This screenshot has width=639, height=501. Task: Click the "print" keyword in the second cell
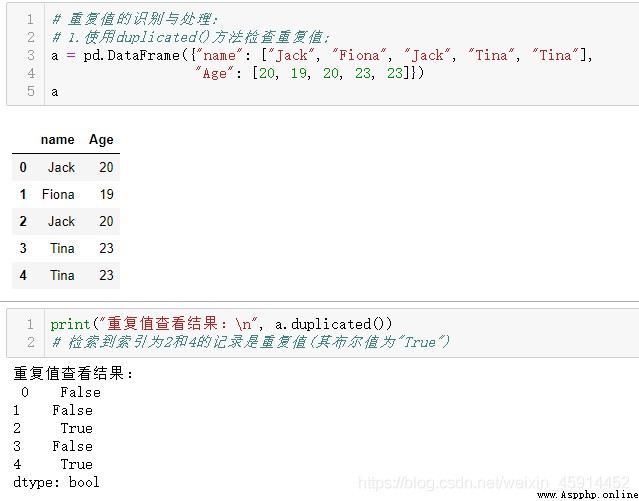(70, 324)
